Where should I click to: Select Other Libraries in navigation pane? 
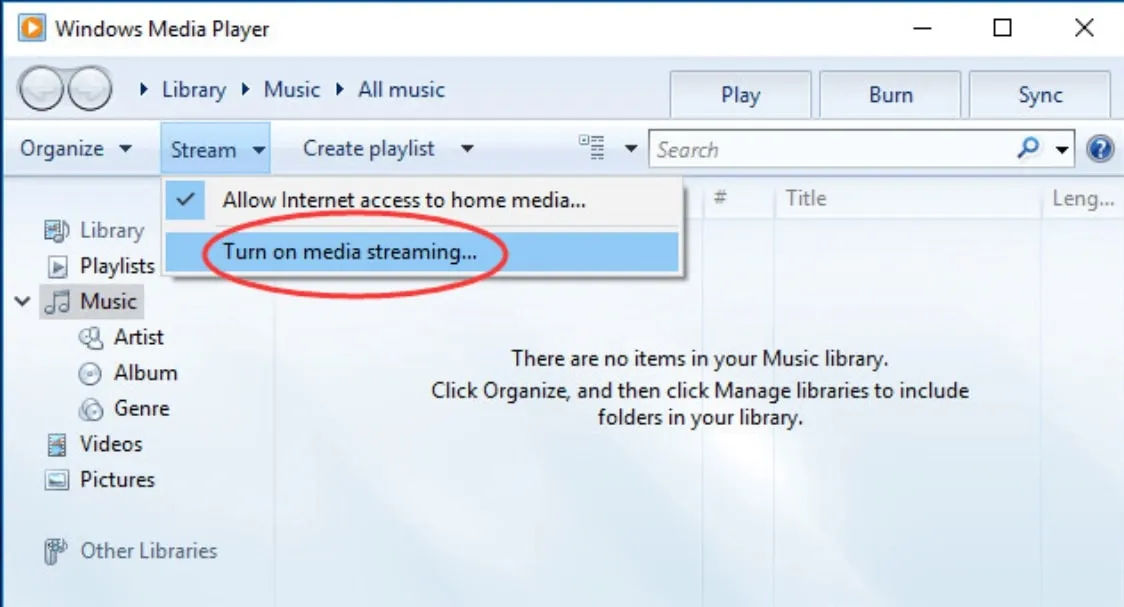pos(148,551)
